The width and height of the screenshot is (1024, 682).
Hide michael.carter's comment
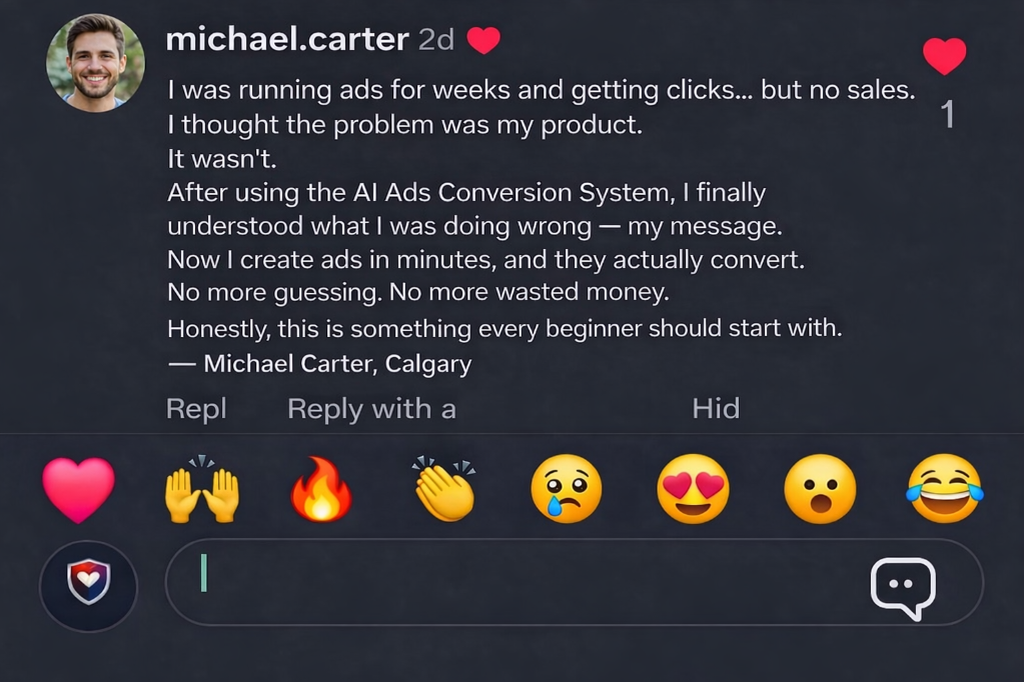(x=716, y=409)
